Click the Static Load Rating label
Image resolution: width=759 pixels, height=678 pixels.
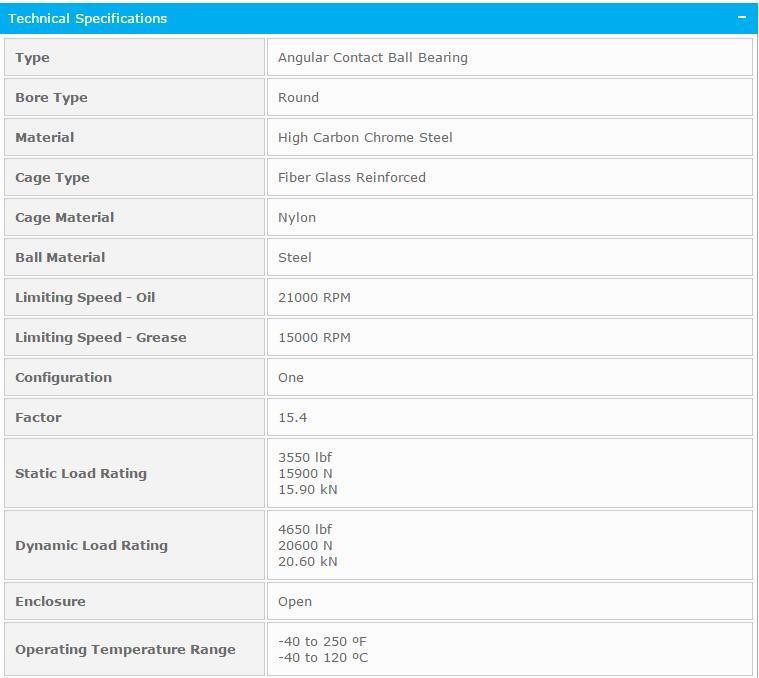[x=81, y=473]
